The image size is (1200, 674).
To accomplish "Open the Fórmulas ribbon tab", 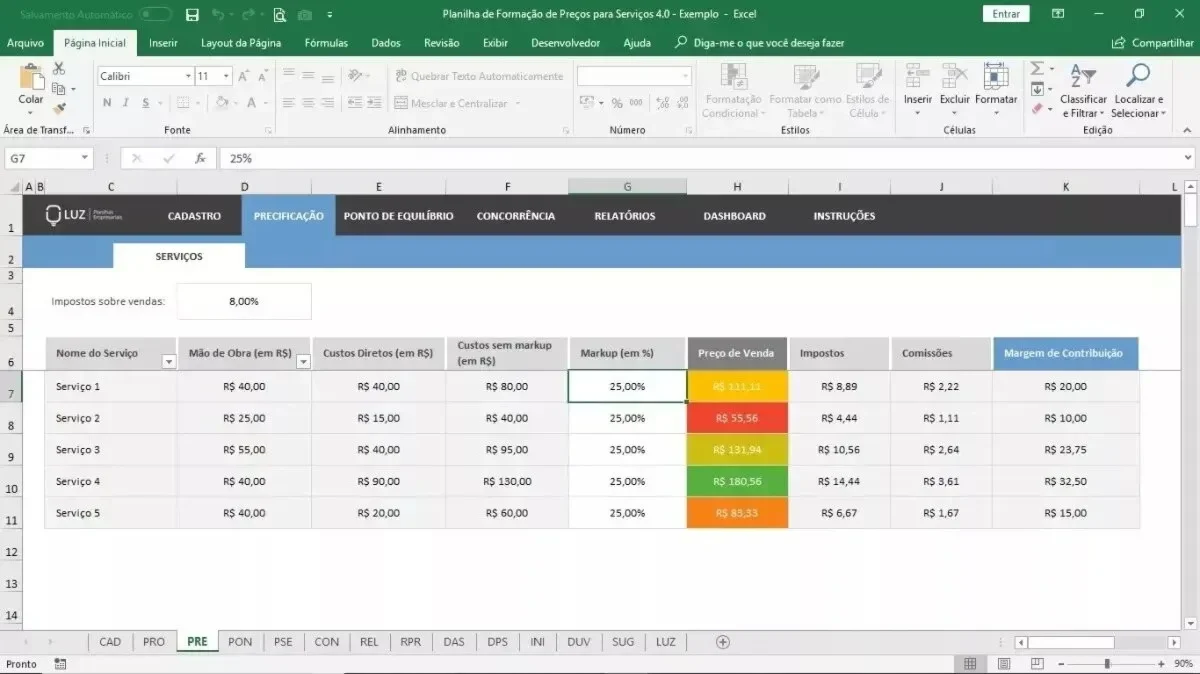I will coord(326,43).
